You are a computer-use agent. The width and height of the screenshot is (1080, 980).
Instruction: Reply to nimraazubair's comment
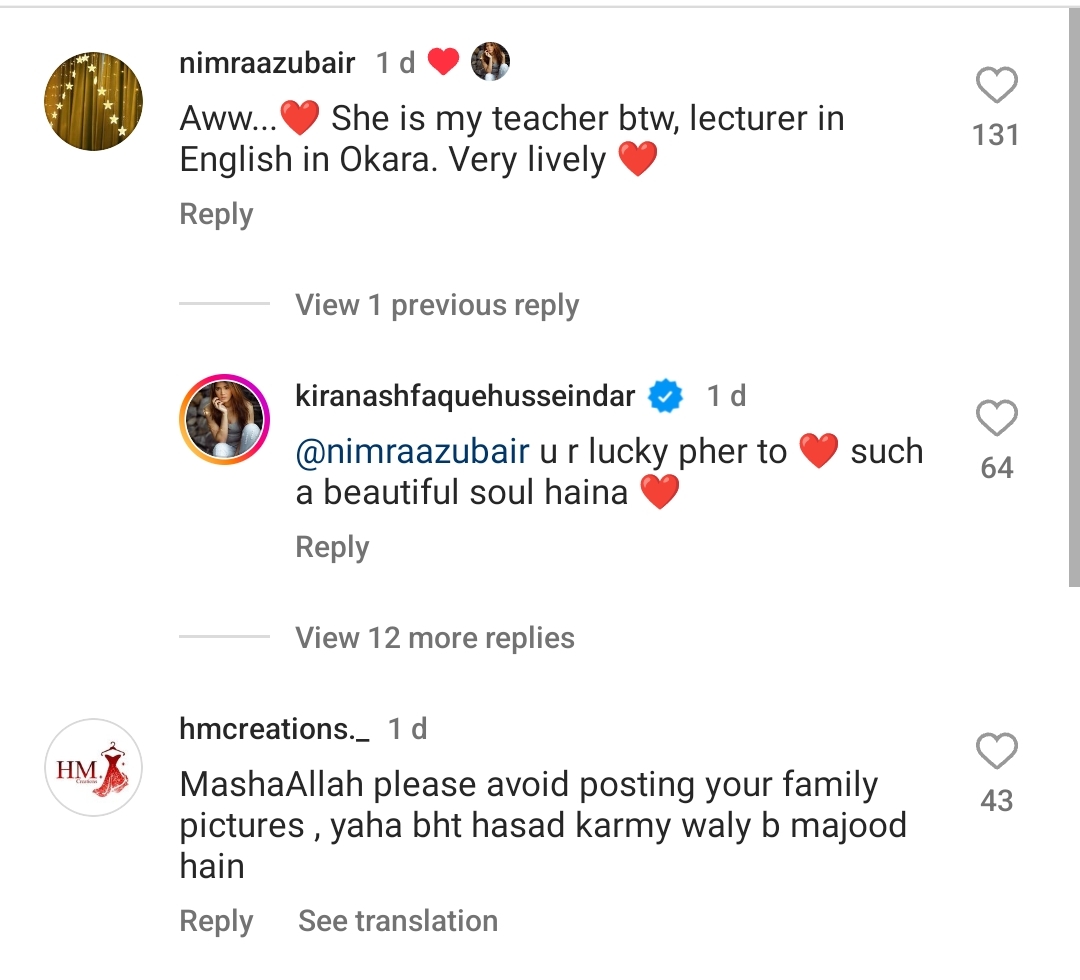pos(216,214)
